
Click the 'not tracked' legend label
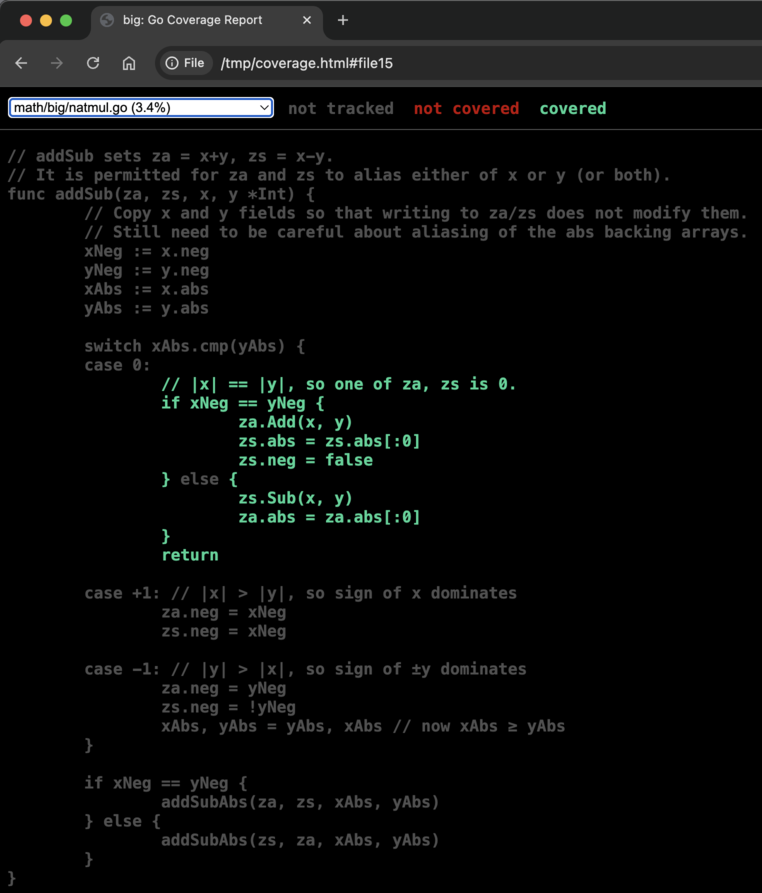pos(341,108)
